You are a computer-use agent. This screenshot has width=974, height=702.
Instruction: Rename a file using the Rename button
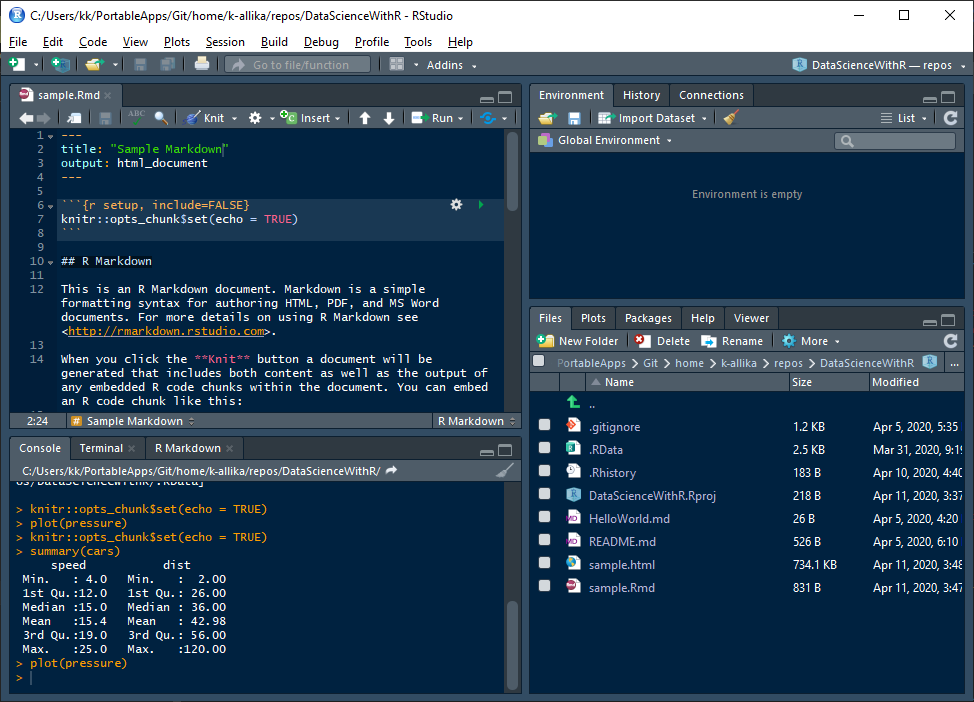[733, 340]
